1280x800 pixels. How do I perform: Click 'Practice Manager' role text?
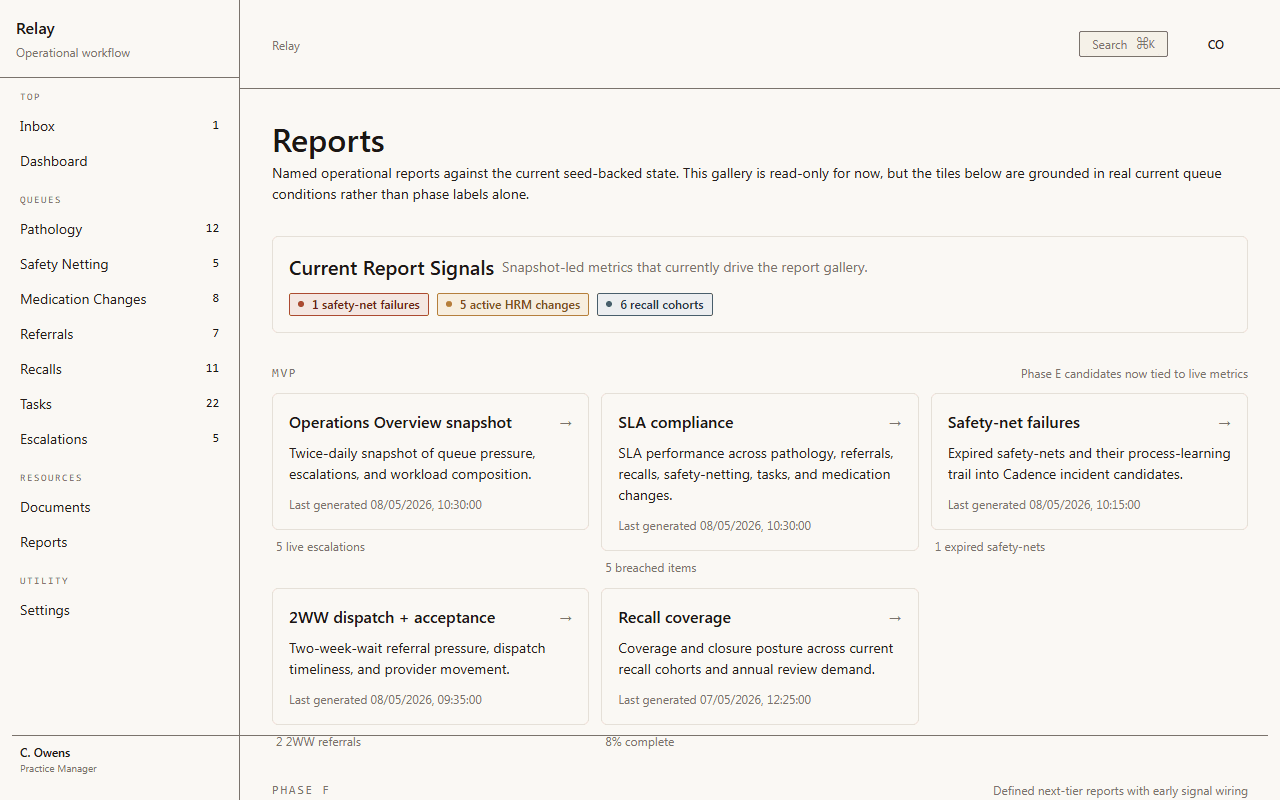pyautogui.click(x=58, y=769)
